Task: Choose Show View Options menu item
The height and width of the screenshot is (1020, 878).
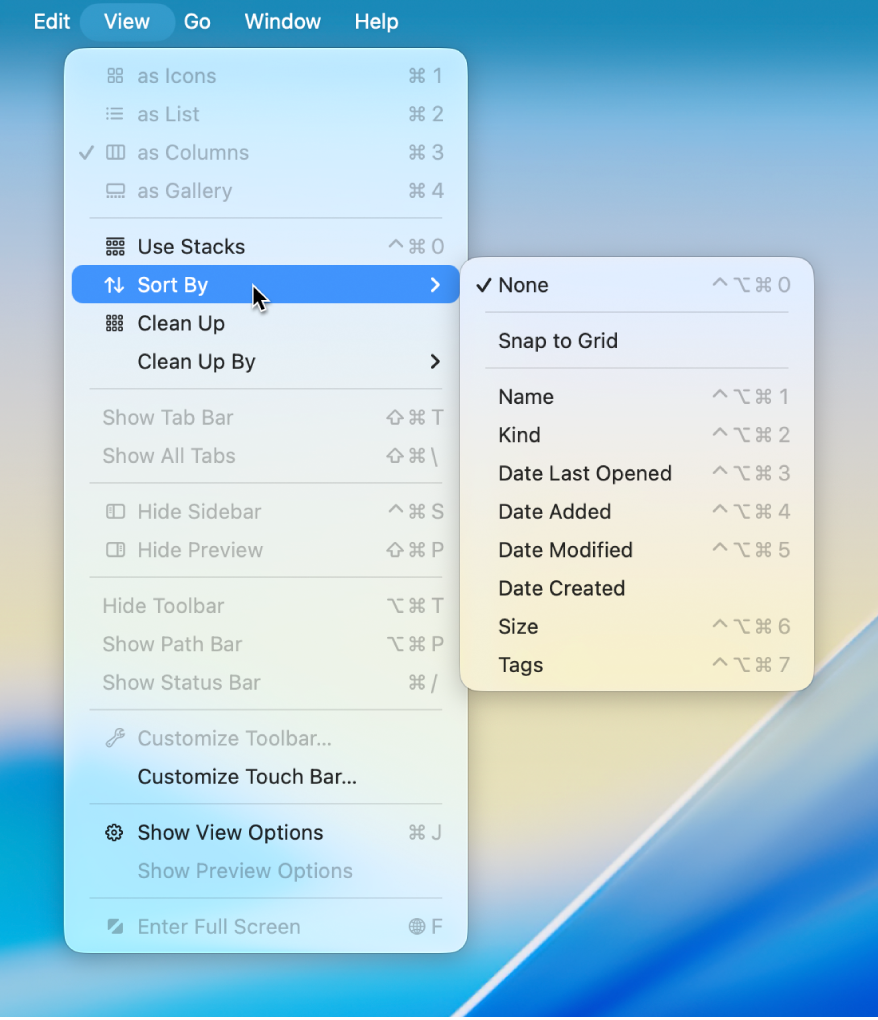Action: (266, 833)
